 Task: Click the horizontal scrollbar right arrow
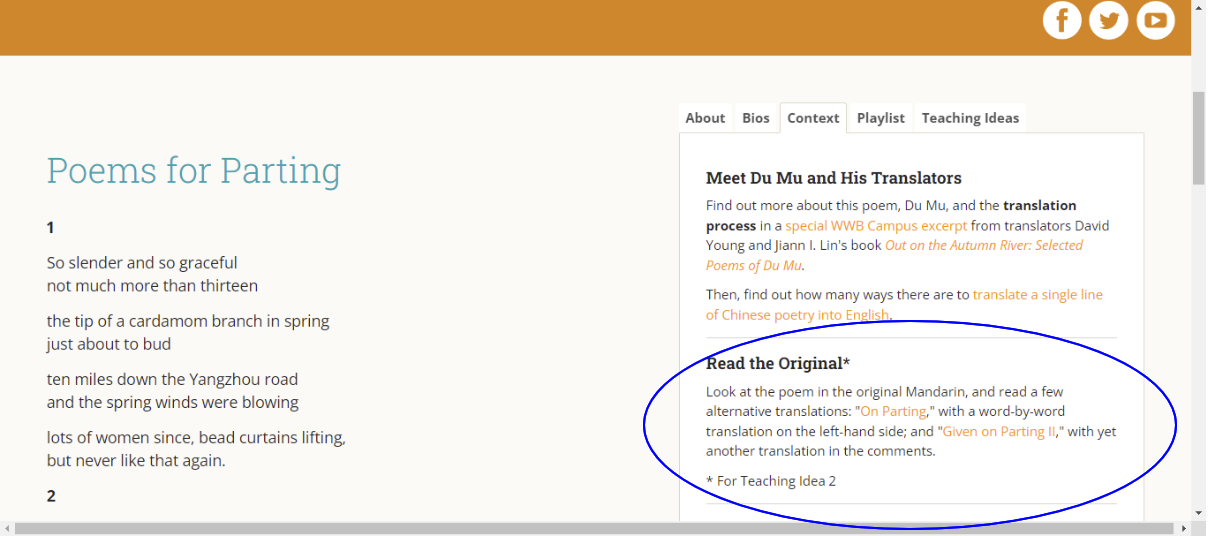(x=1184, y=528)
